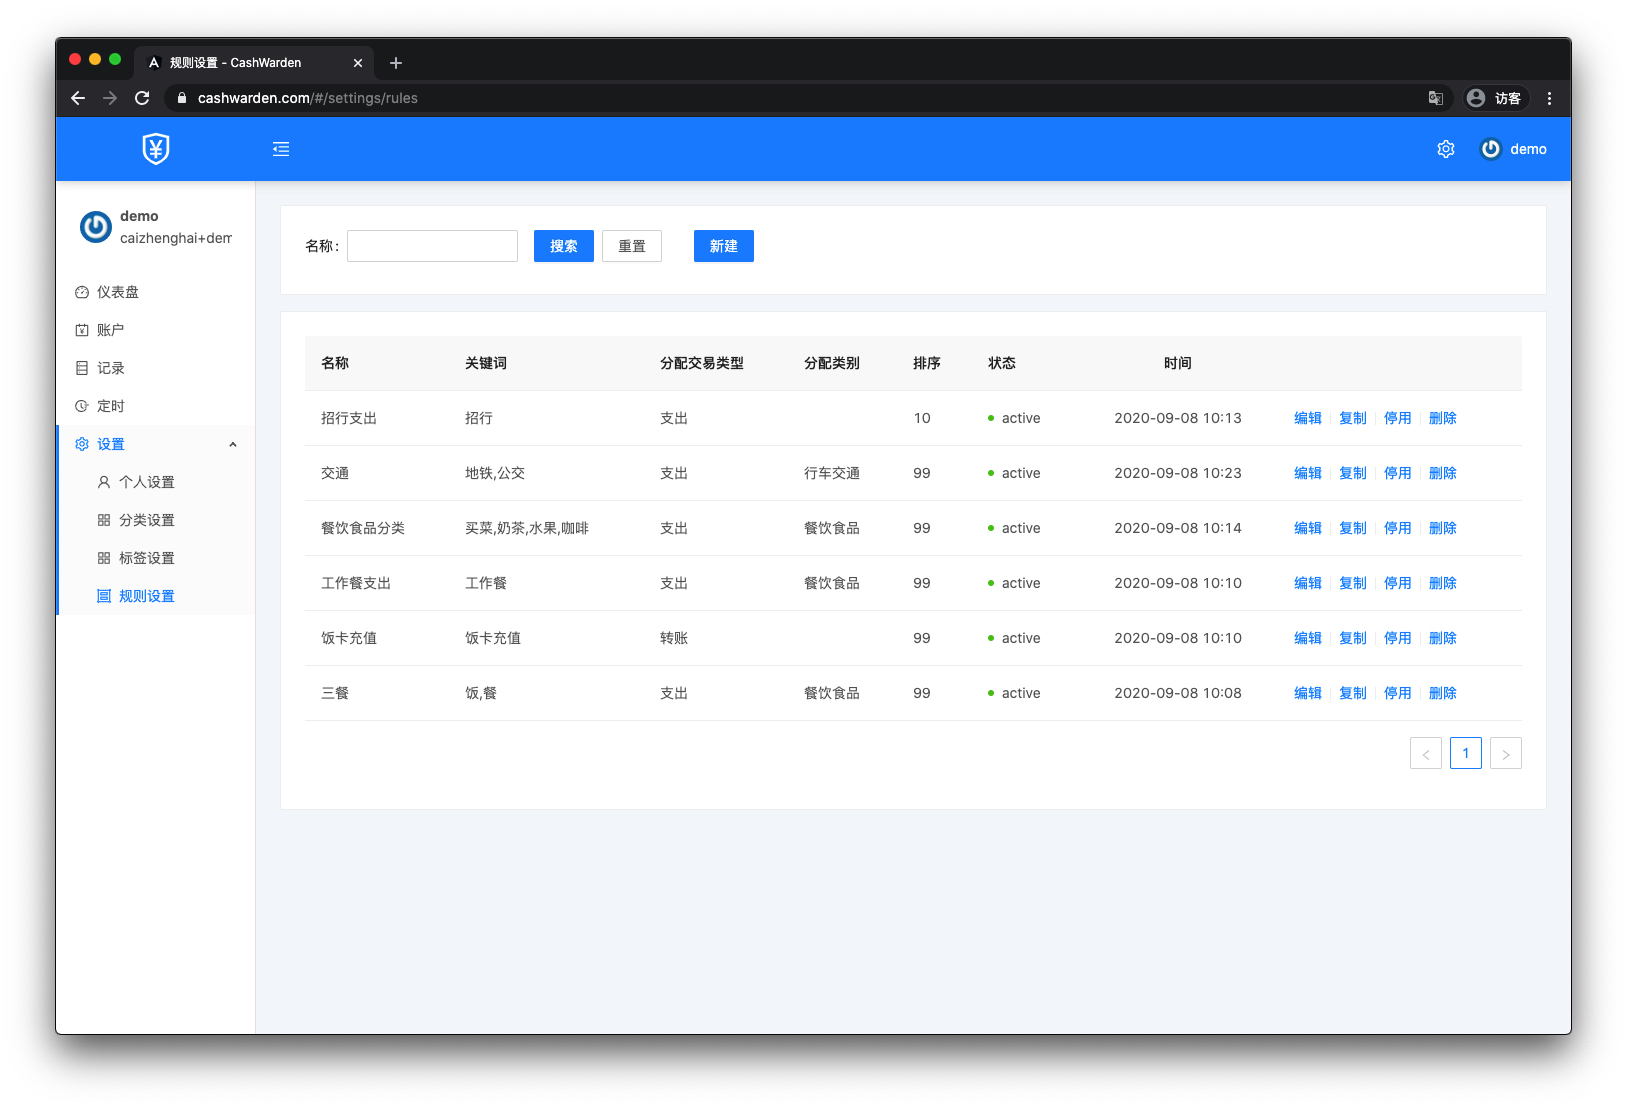The height and width of the screenshot is (1108, 1627).
Task: Click 编辑 for the 交通 rule
Action: [x=1307, y=473]
